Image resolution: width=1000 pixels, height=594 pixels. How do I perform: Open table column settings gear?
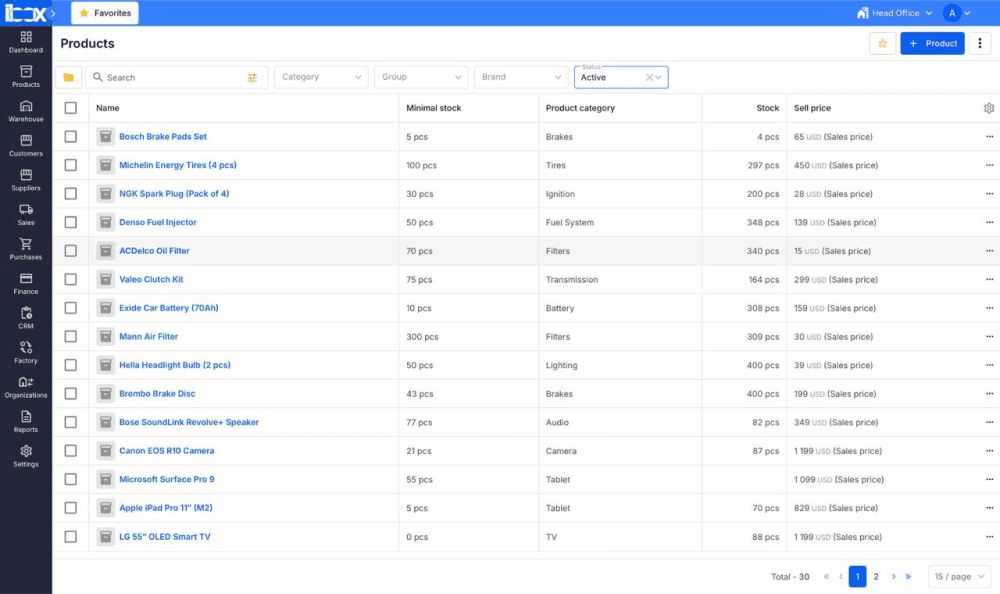[989, 108]
